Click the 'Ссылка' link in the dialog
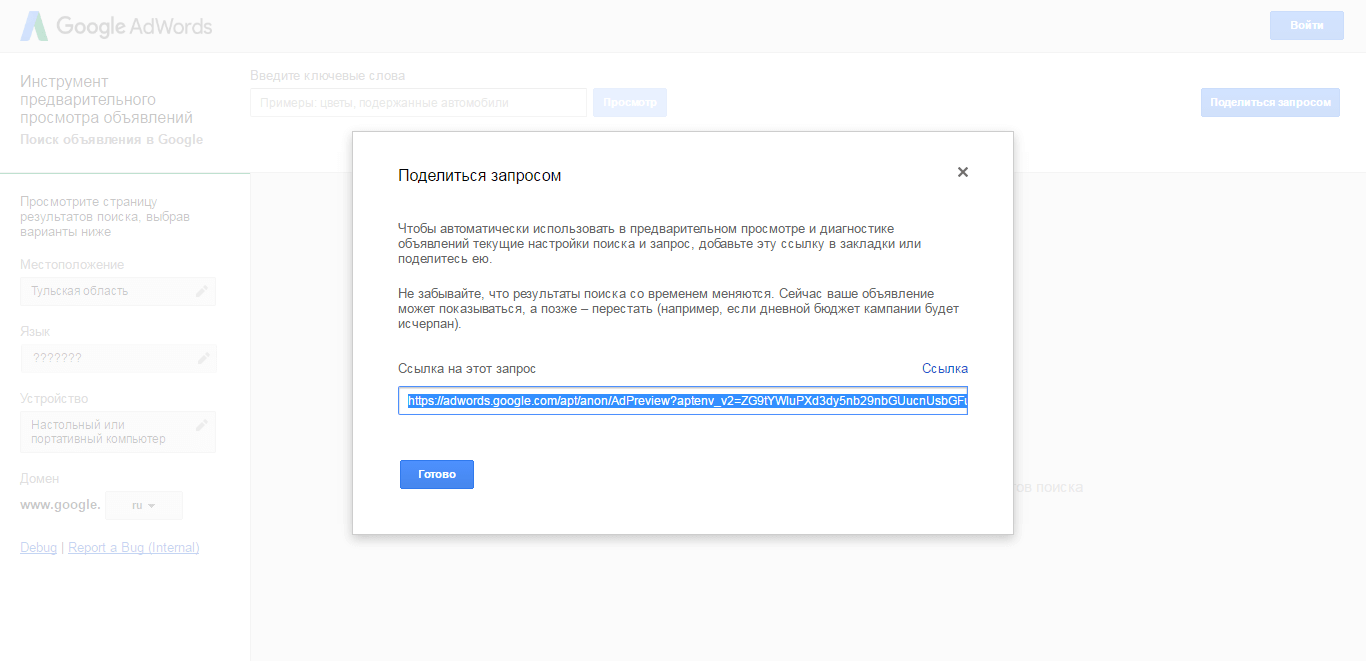This screenshot has width=1366, height=661. tap(944, 368)
